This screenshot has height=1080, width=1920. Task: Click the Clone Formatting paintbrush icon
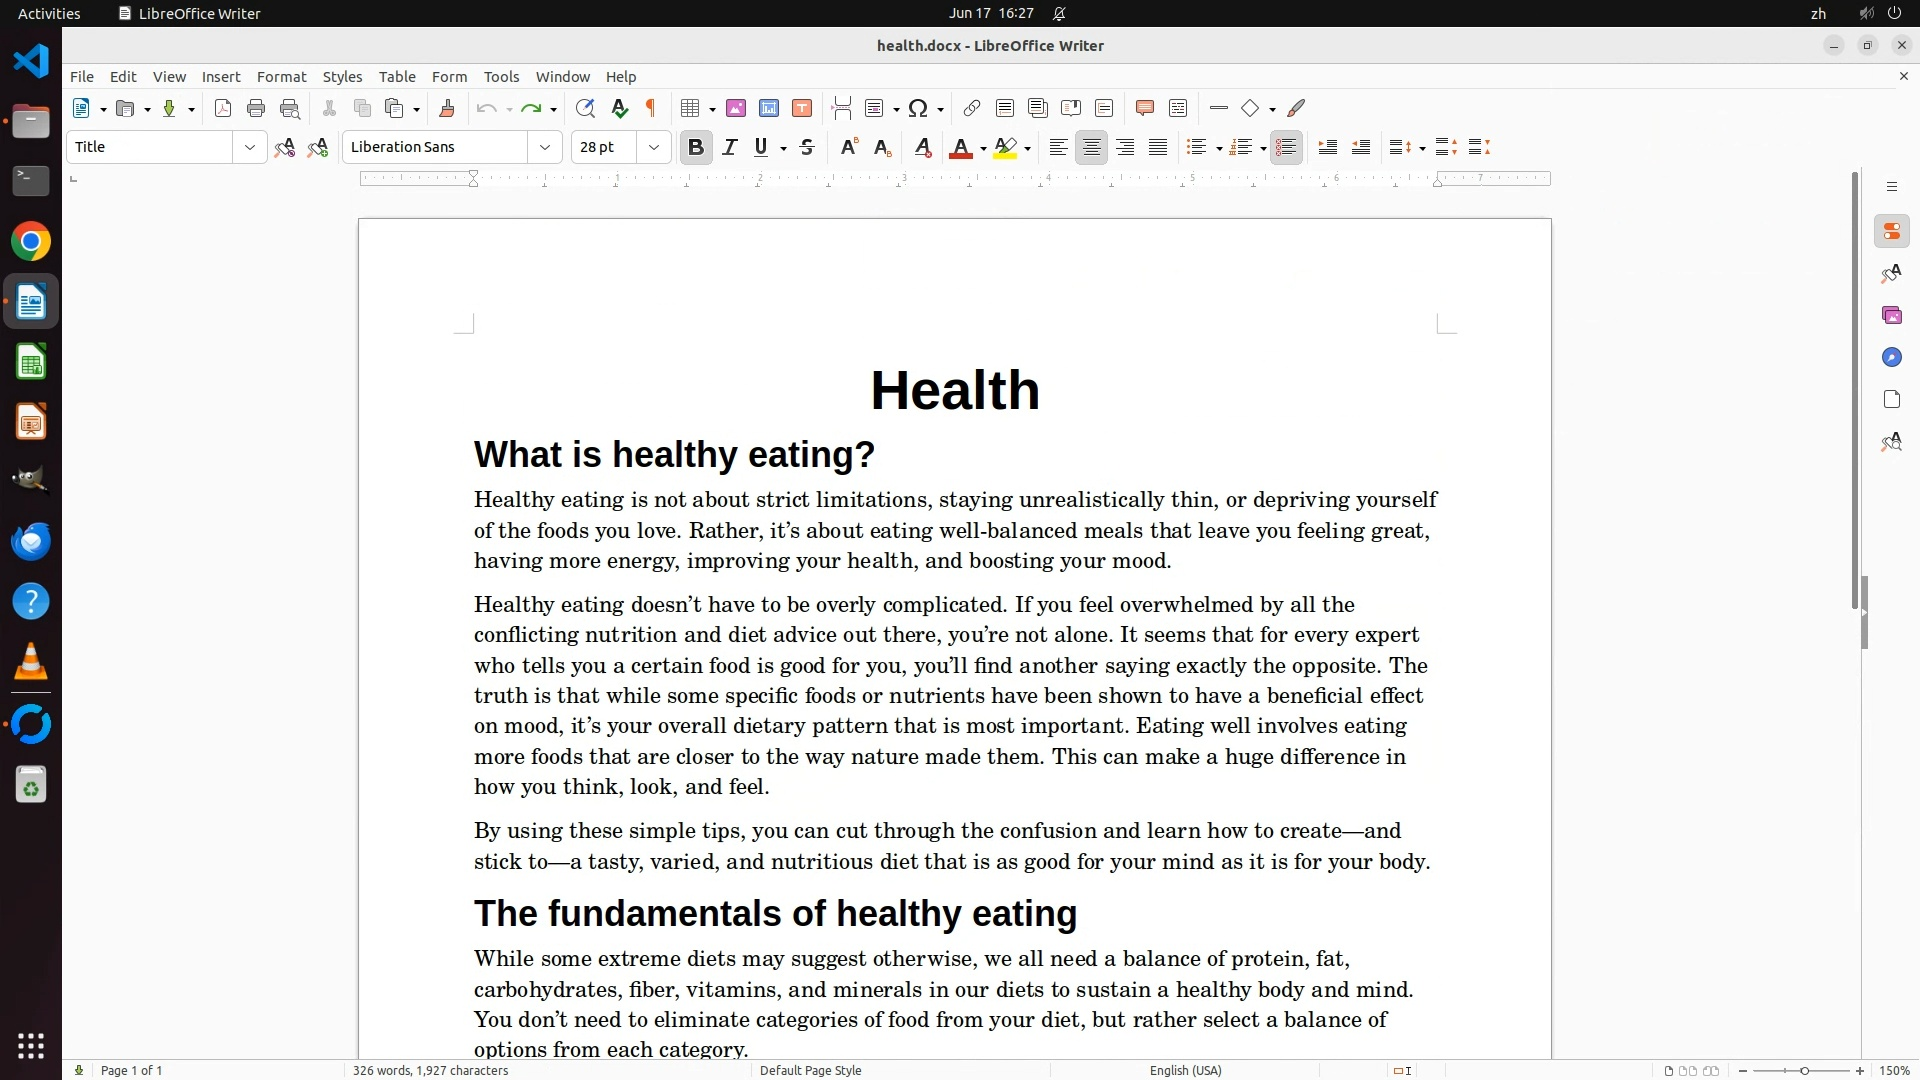pos(447,109)
